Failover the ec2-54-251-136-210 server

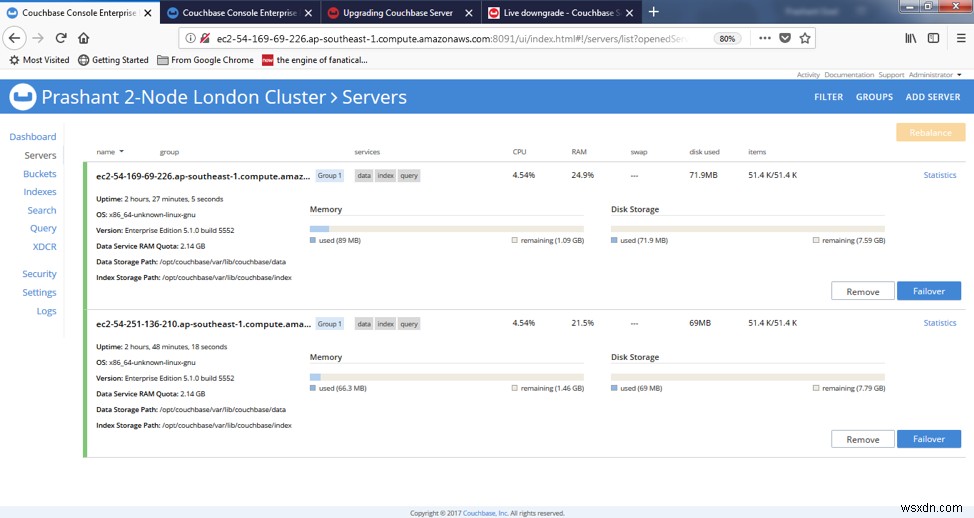pos(929,439)
